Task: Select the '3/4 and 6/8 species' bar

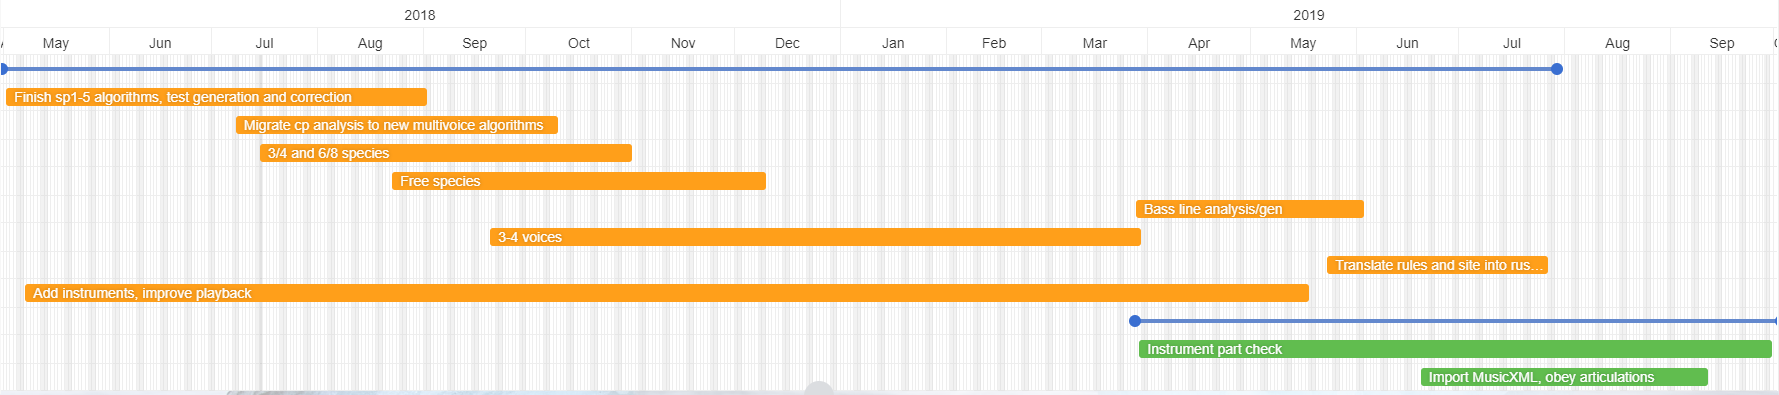Action: pos(446,153)
